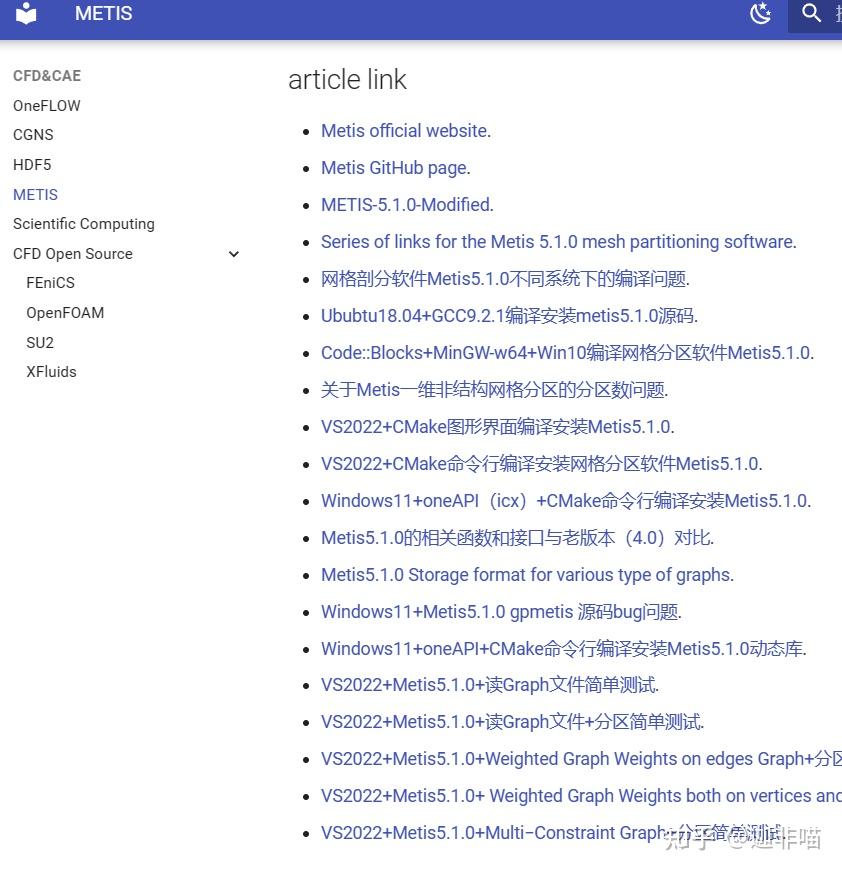Open the XFluids sub-item
Image resolution: width=842 pixels, height=872 pixels.
(x=51, y=372)
